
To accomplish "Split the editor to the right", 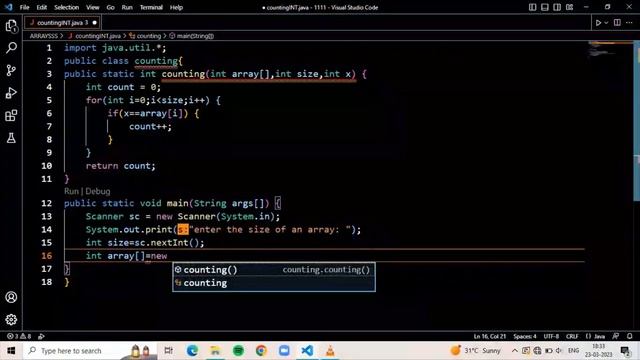I will pos(617,23).
